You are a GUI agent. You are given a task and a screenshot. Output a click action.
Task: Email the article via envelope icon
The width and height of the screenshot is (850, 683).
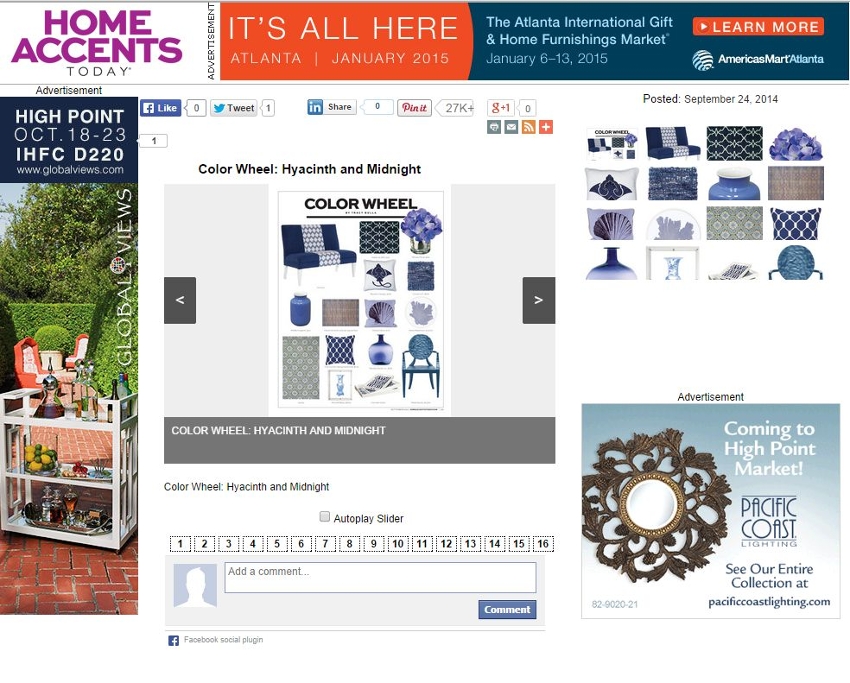coord(511,127)
